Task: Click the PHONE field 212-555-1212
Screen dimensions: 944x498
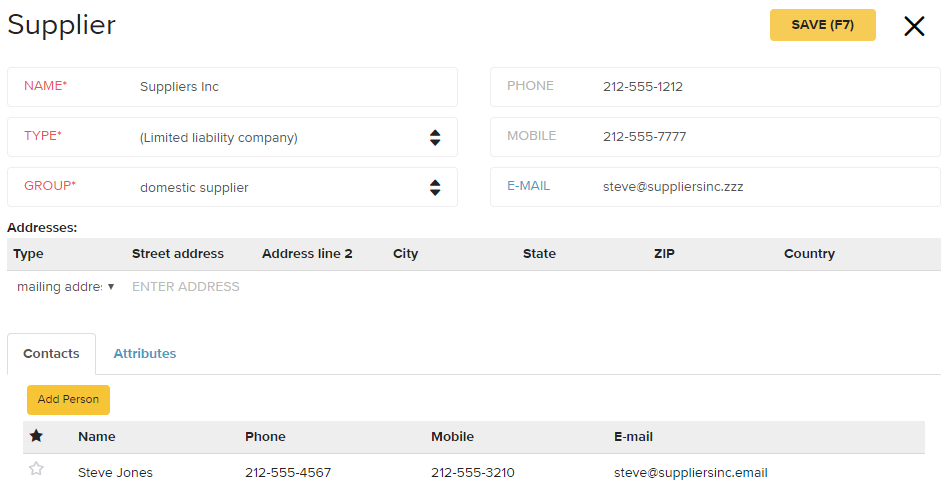Action: coord(715,87)
